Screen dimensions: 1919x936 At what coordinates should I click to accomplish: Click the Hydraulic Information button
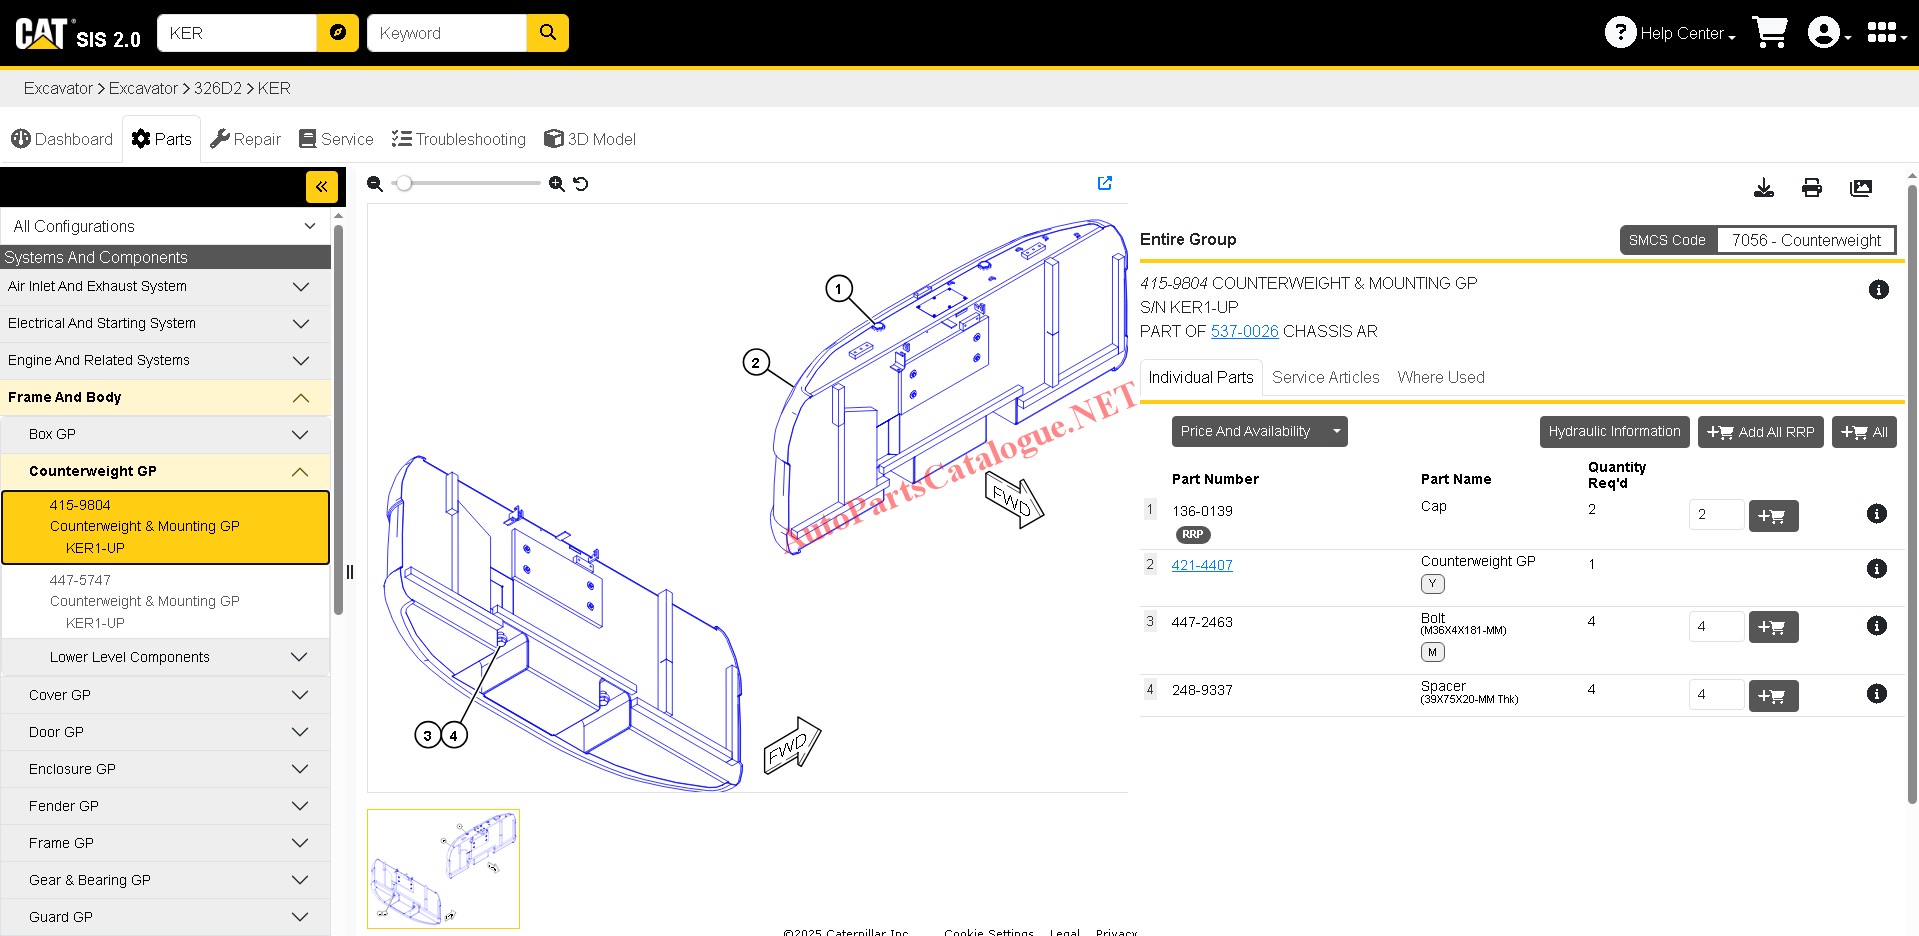1613,432
